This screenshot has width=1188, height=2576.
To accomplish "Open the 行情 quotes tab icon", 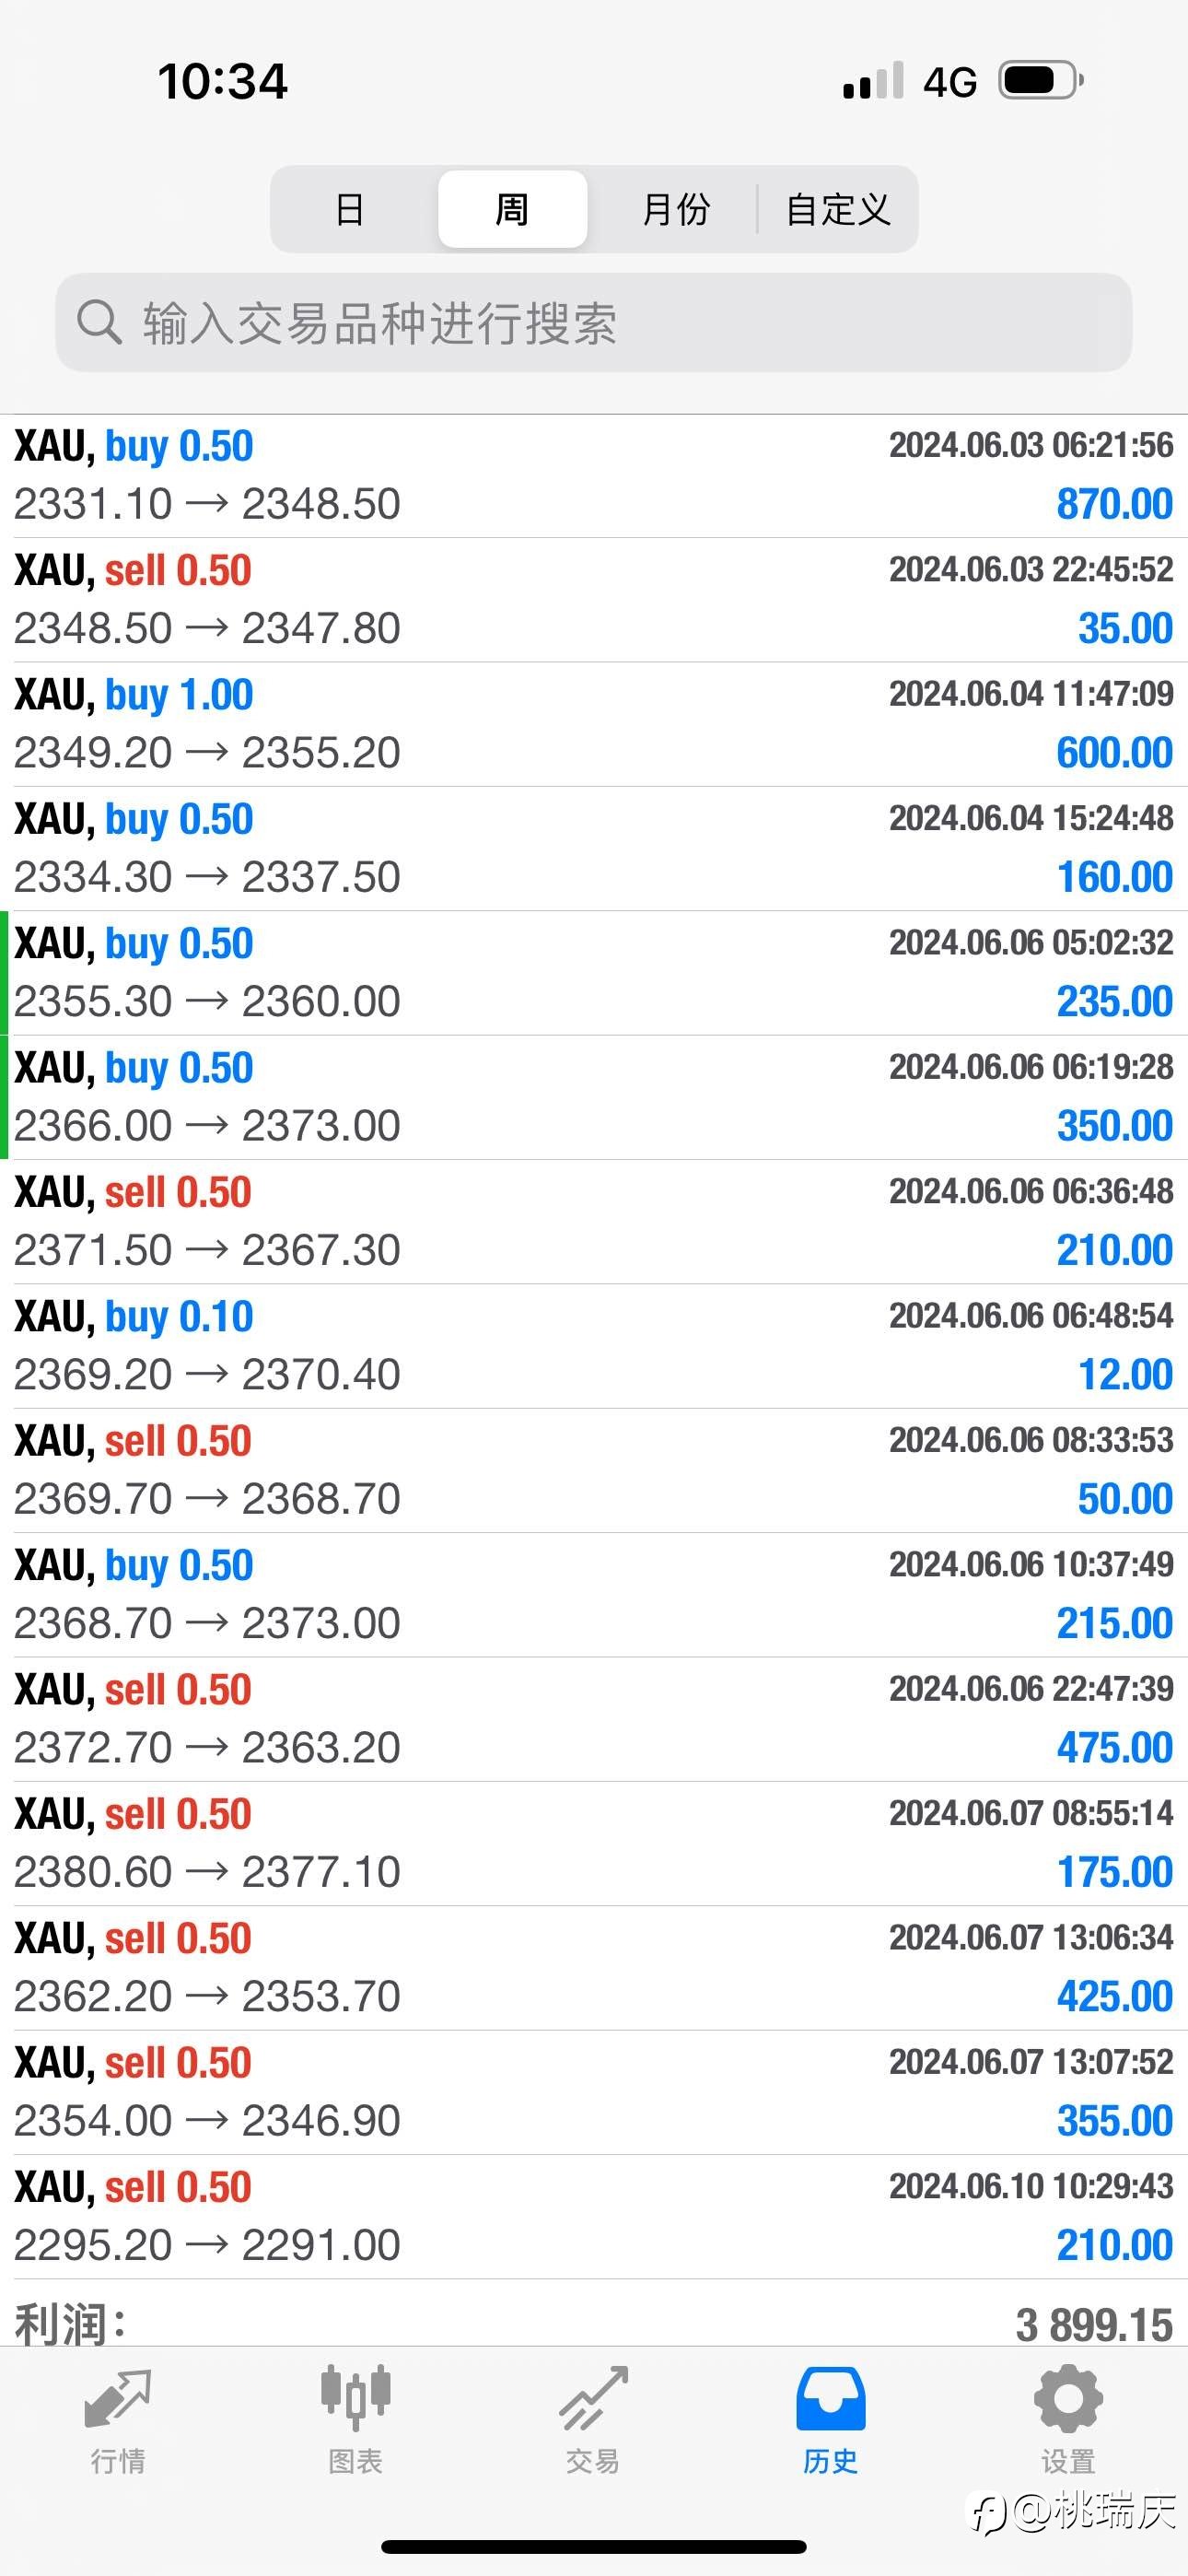I will click(x=118, y=2399).
